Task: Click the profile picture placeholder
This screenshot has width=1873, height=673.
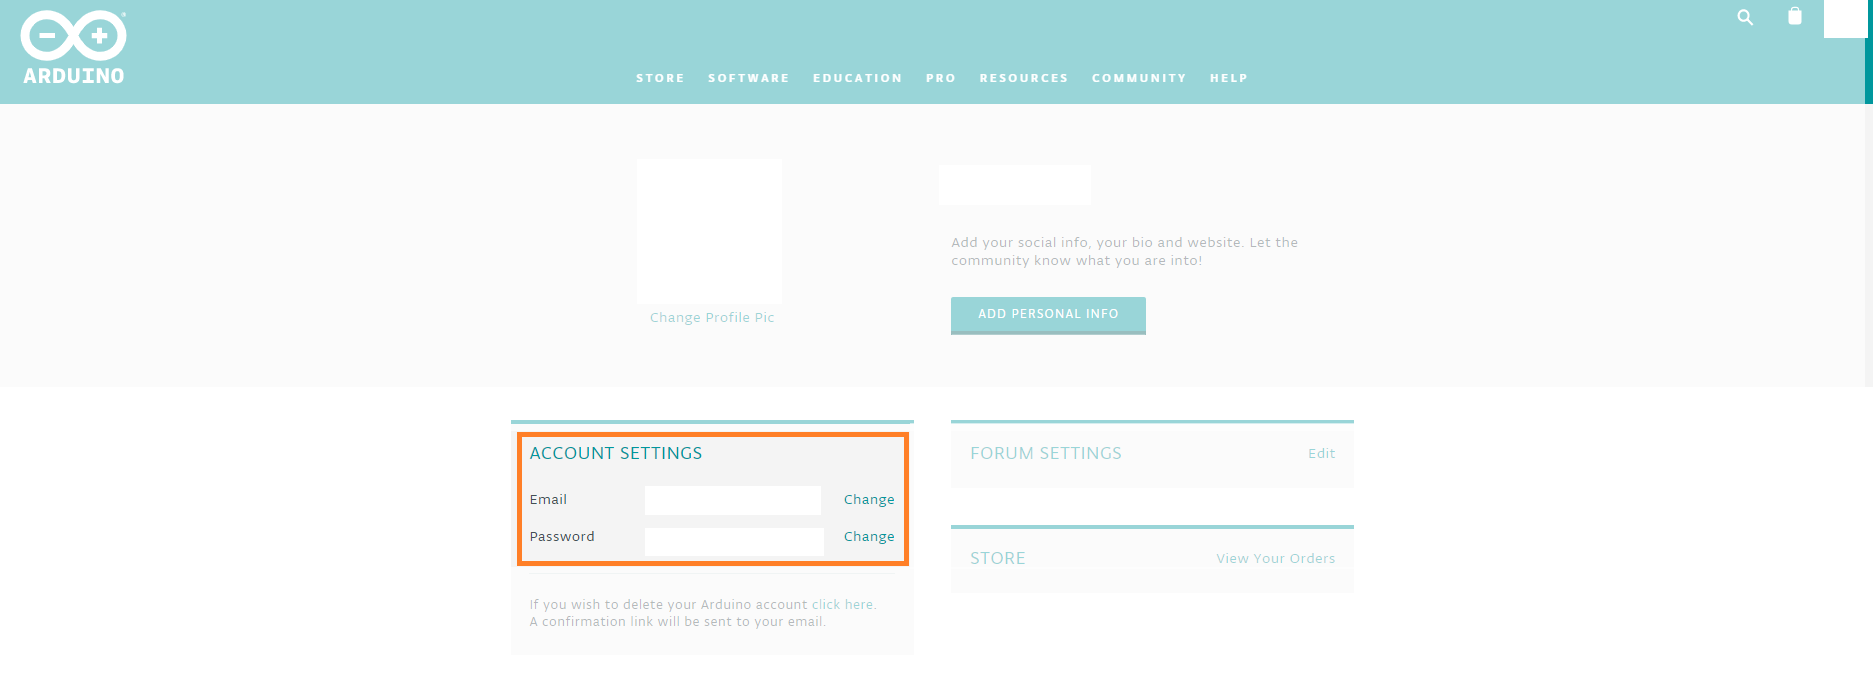Action: (709, 230)
